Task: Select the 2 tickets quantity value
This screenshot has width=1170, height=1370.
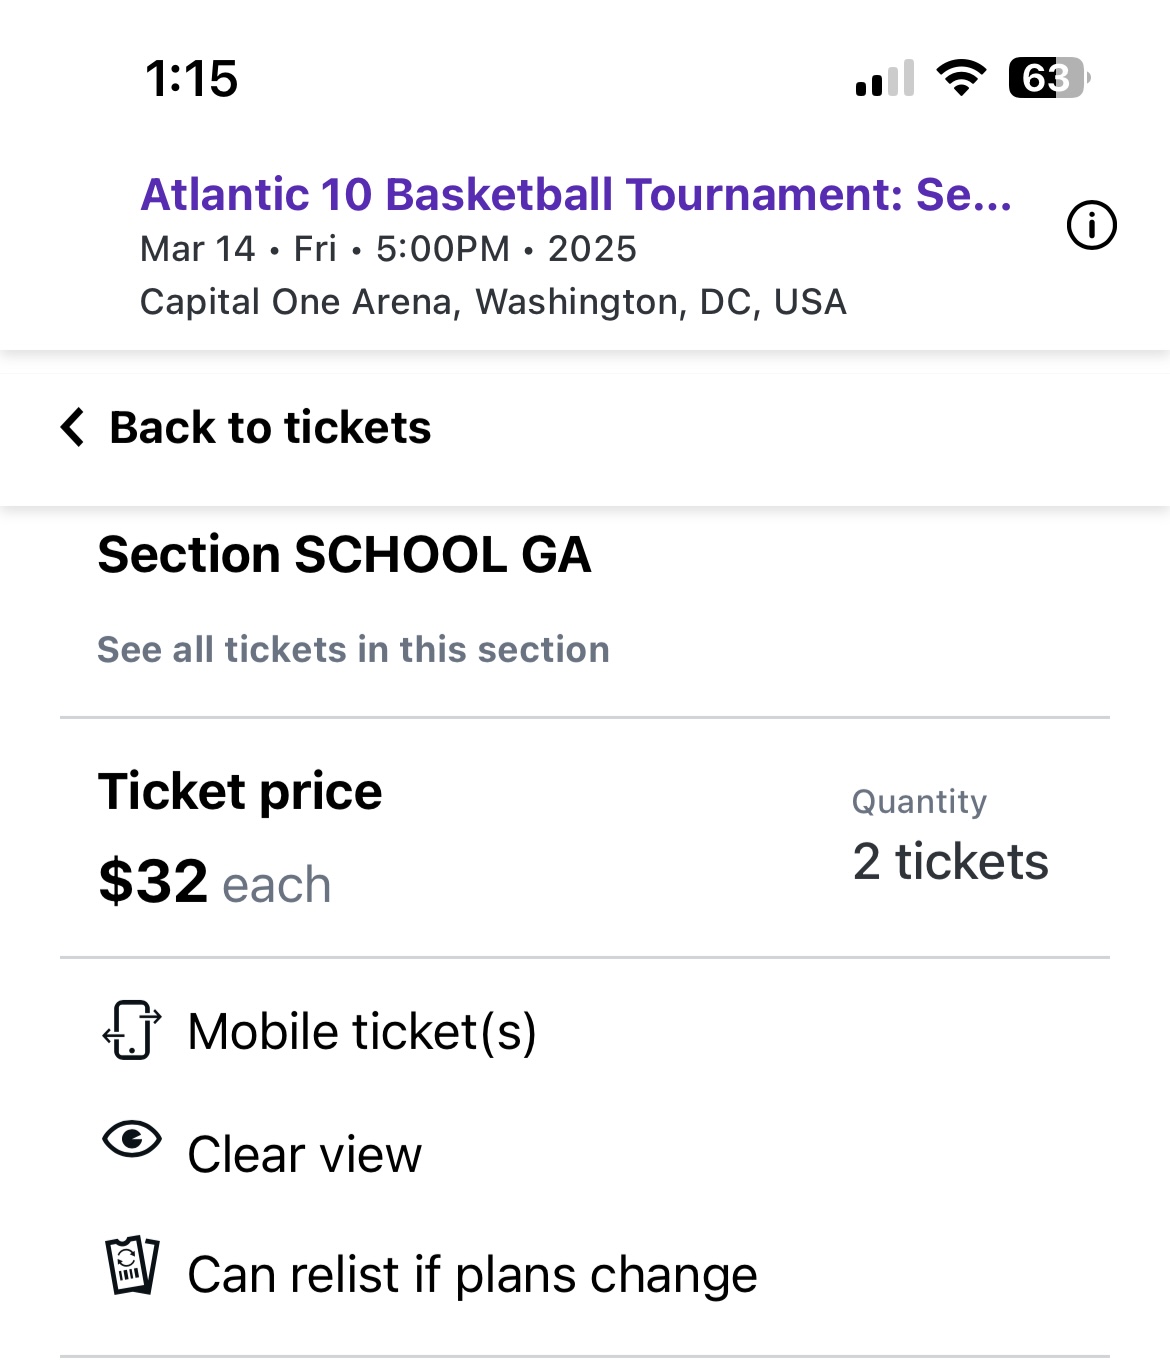Action: point(950,862)
